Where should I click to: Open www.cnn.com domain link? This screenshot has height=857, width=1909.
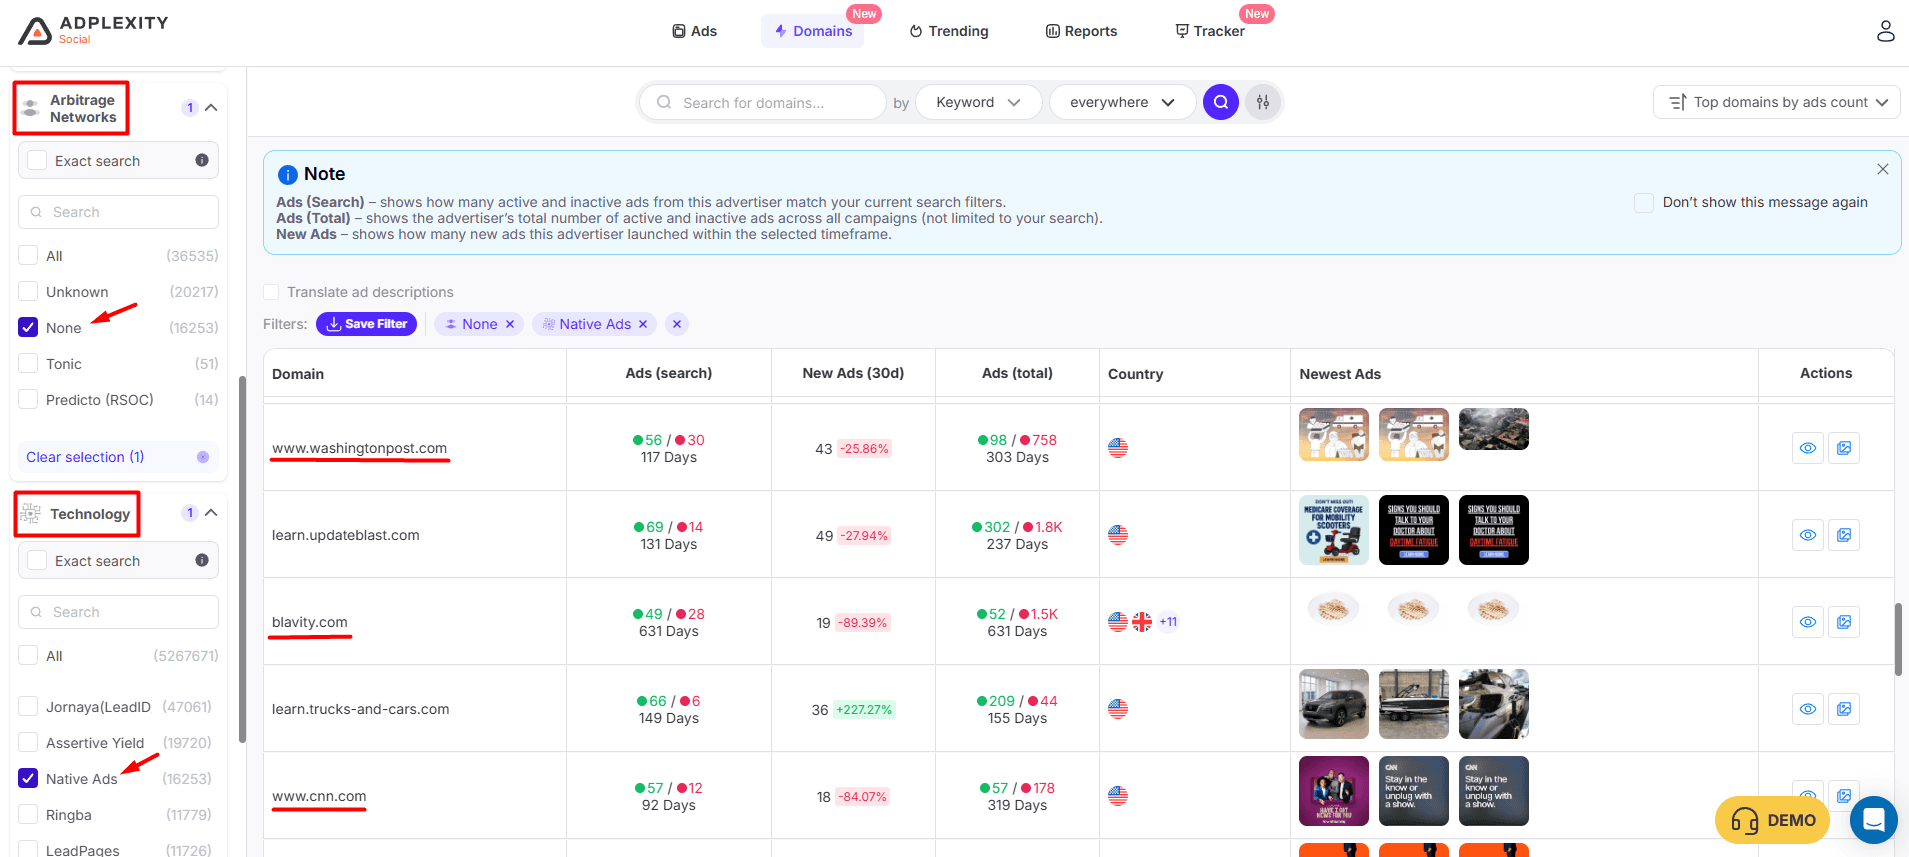tap(319, 796)
